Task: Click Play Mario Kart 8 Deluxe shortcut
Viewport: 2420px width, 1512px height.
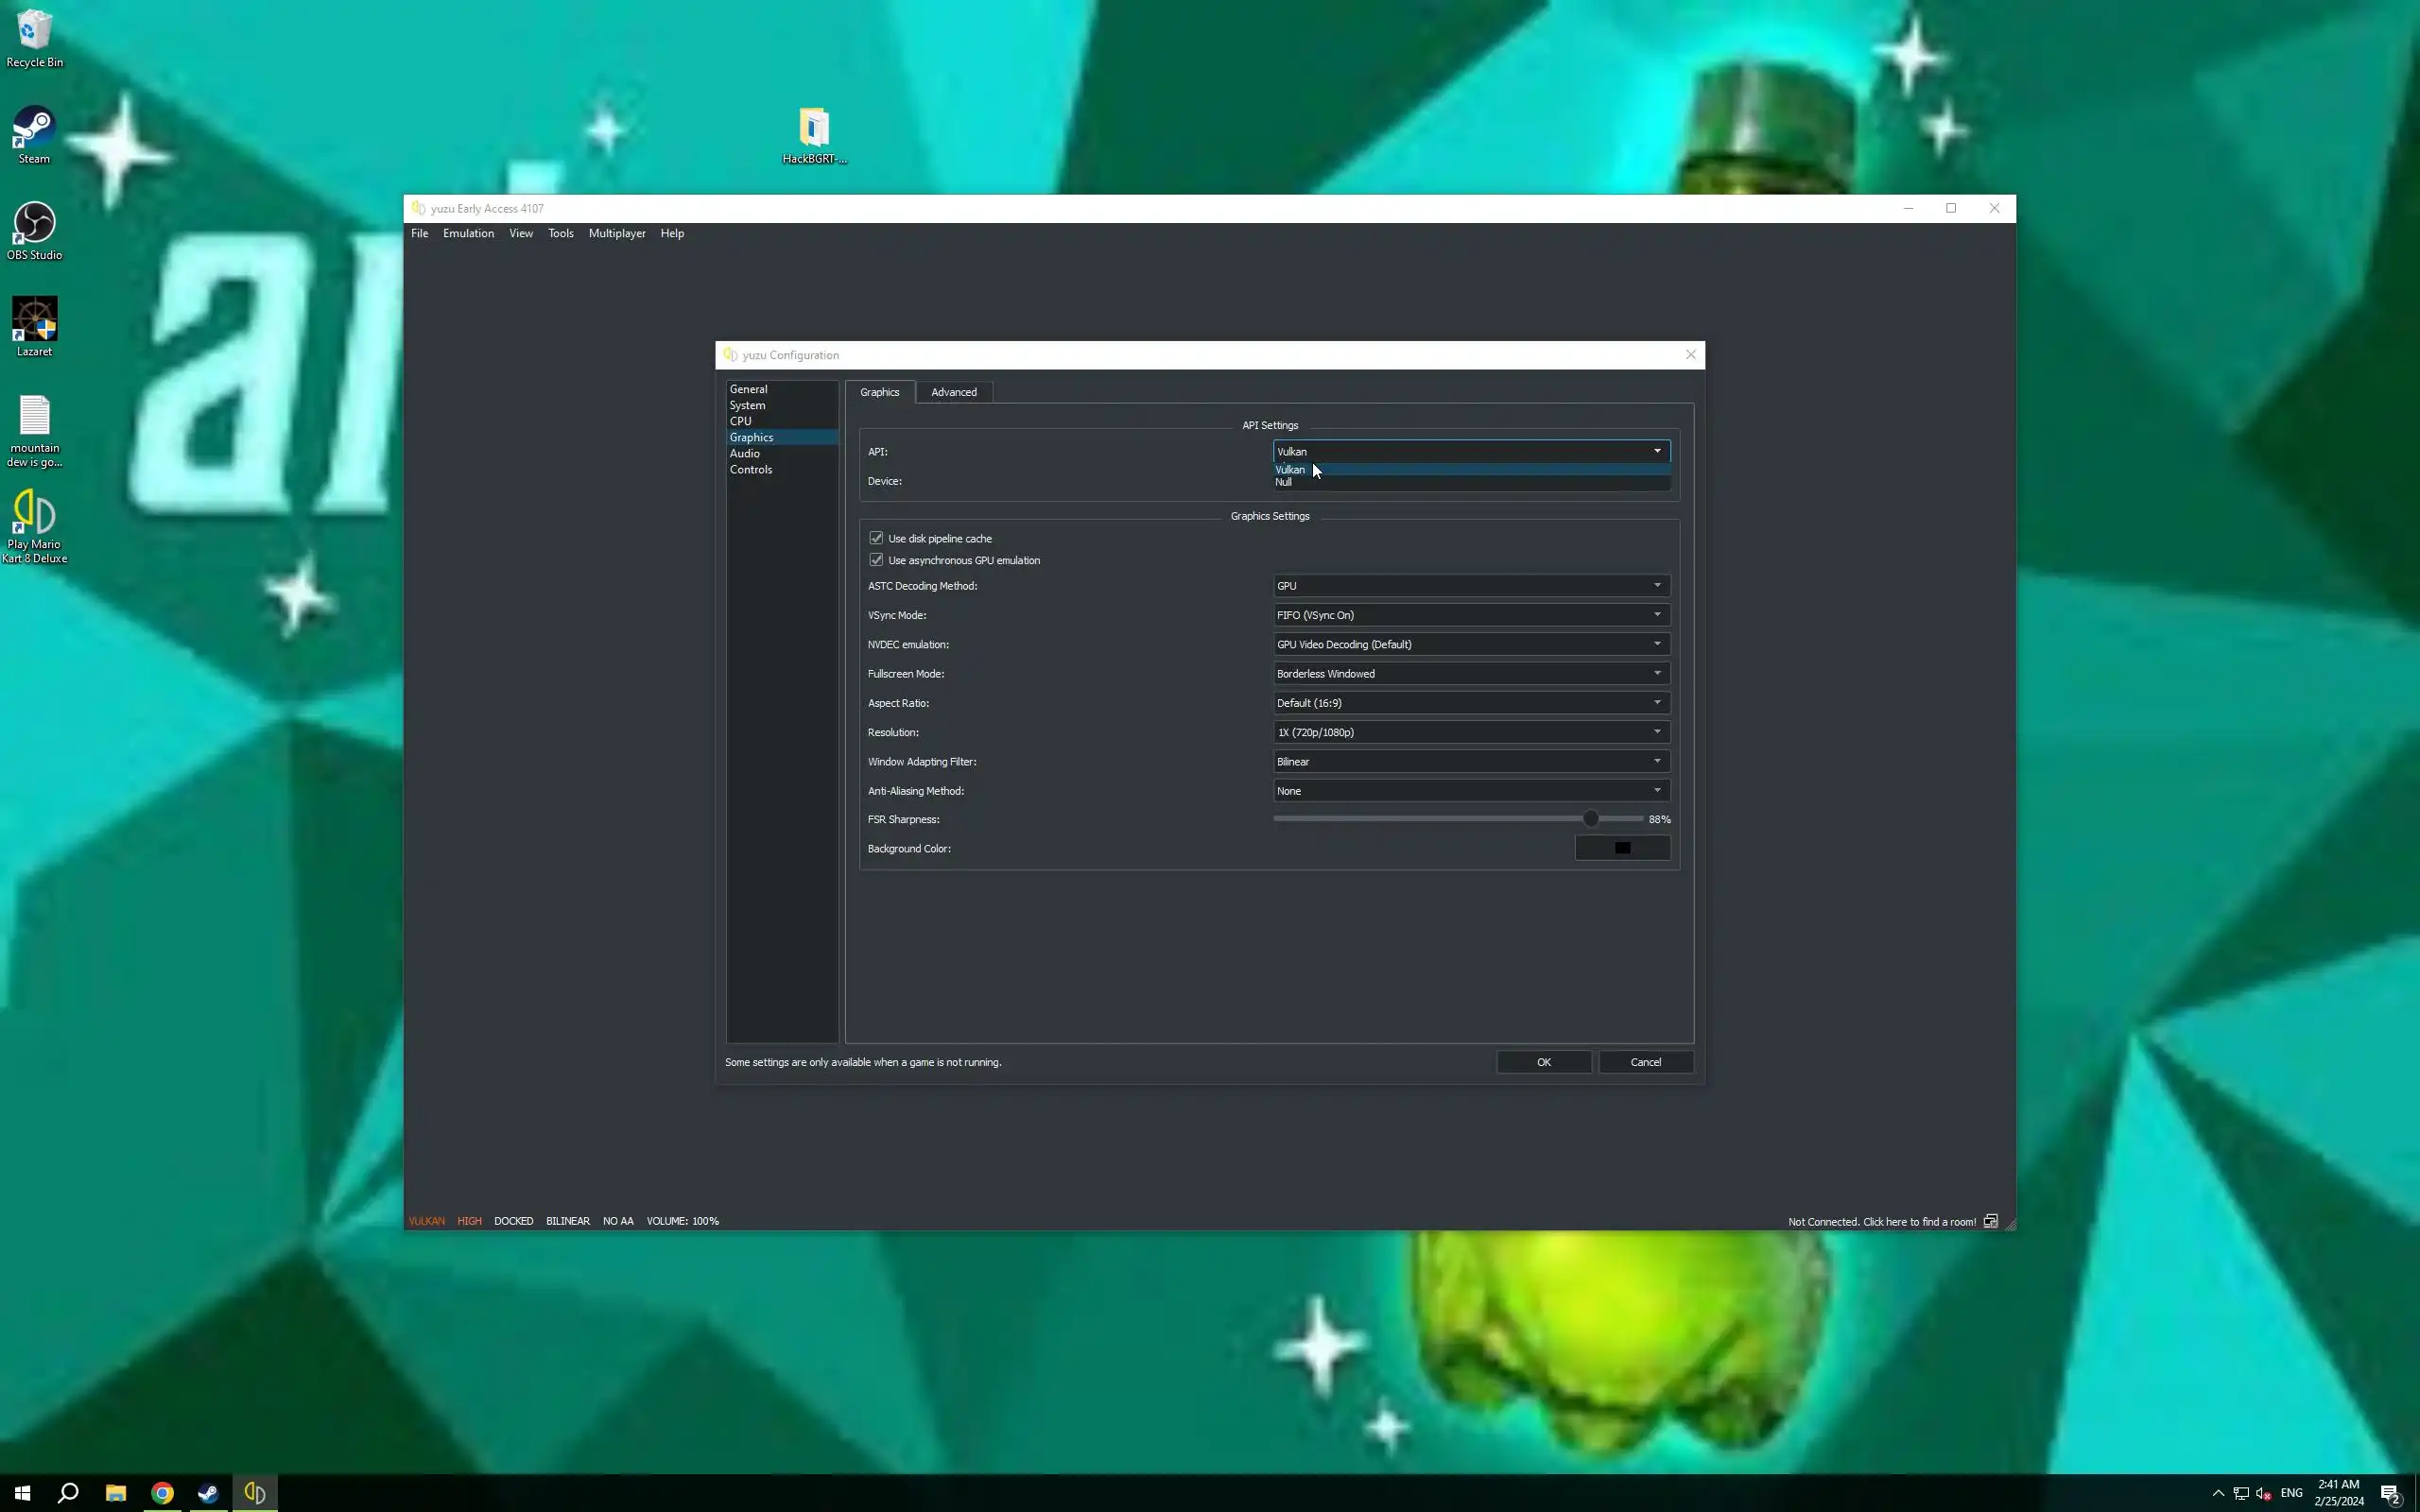Action: [x=34, y=515]
